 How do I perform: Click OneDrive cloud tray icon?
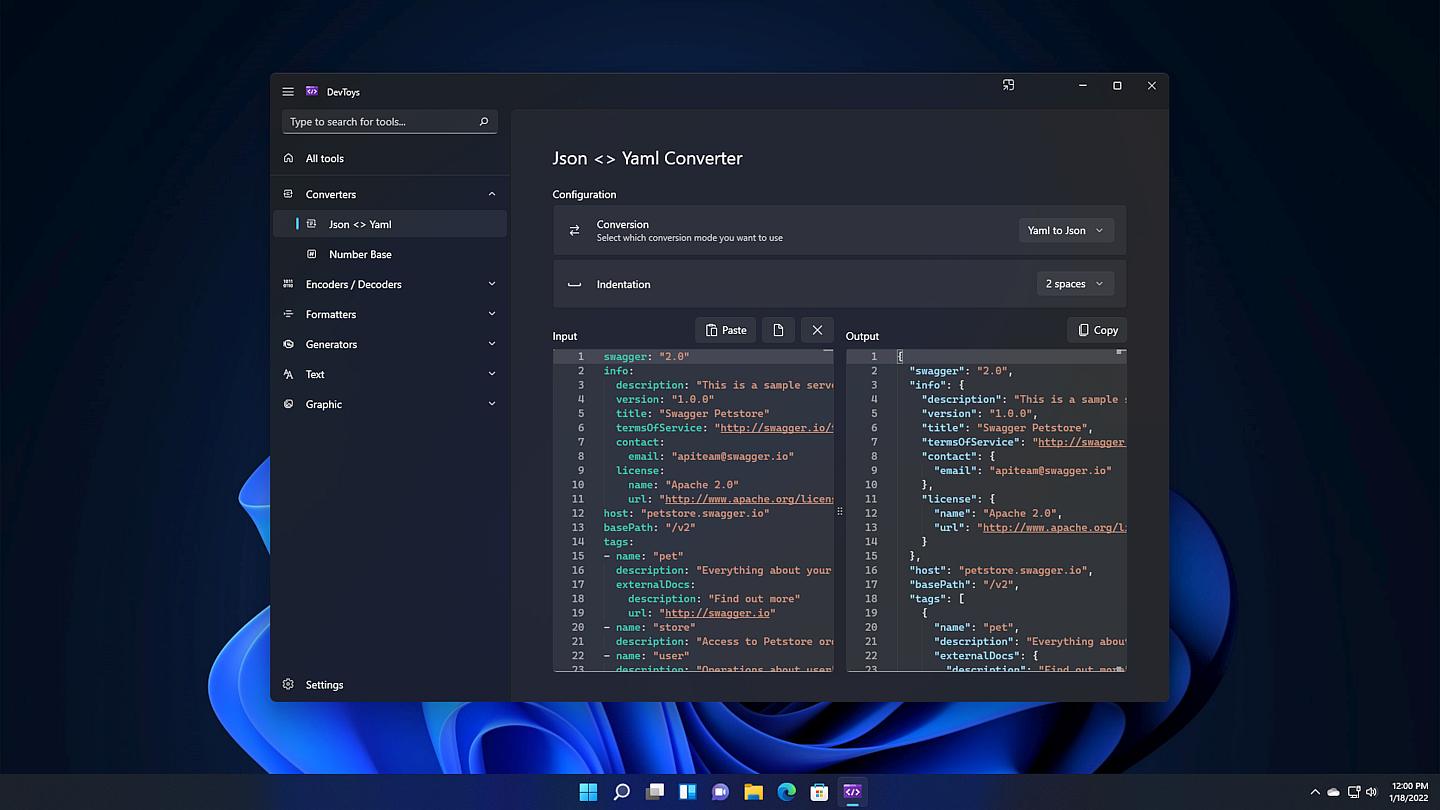pos(1333,792)
